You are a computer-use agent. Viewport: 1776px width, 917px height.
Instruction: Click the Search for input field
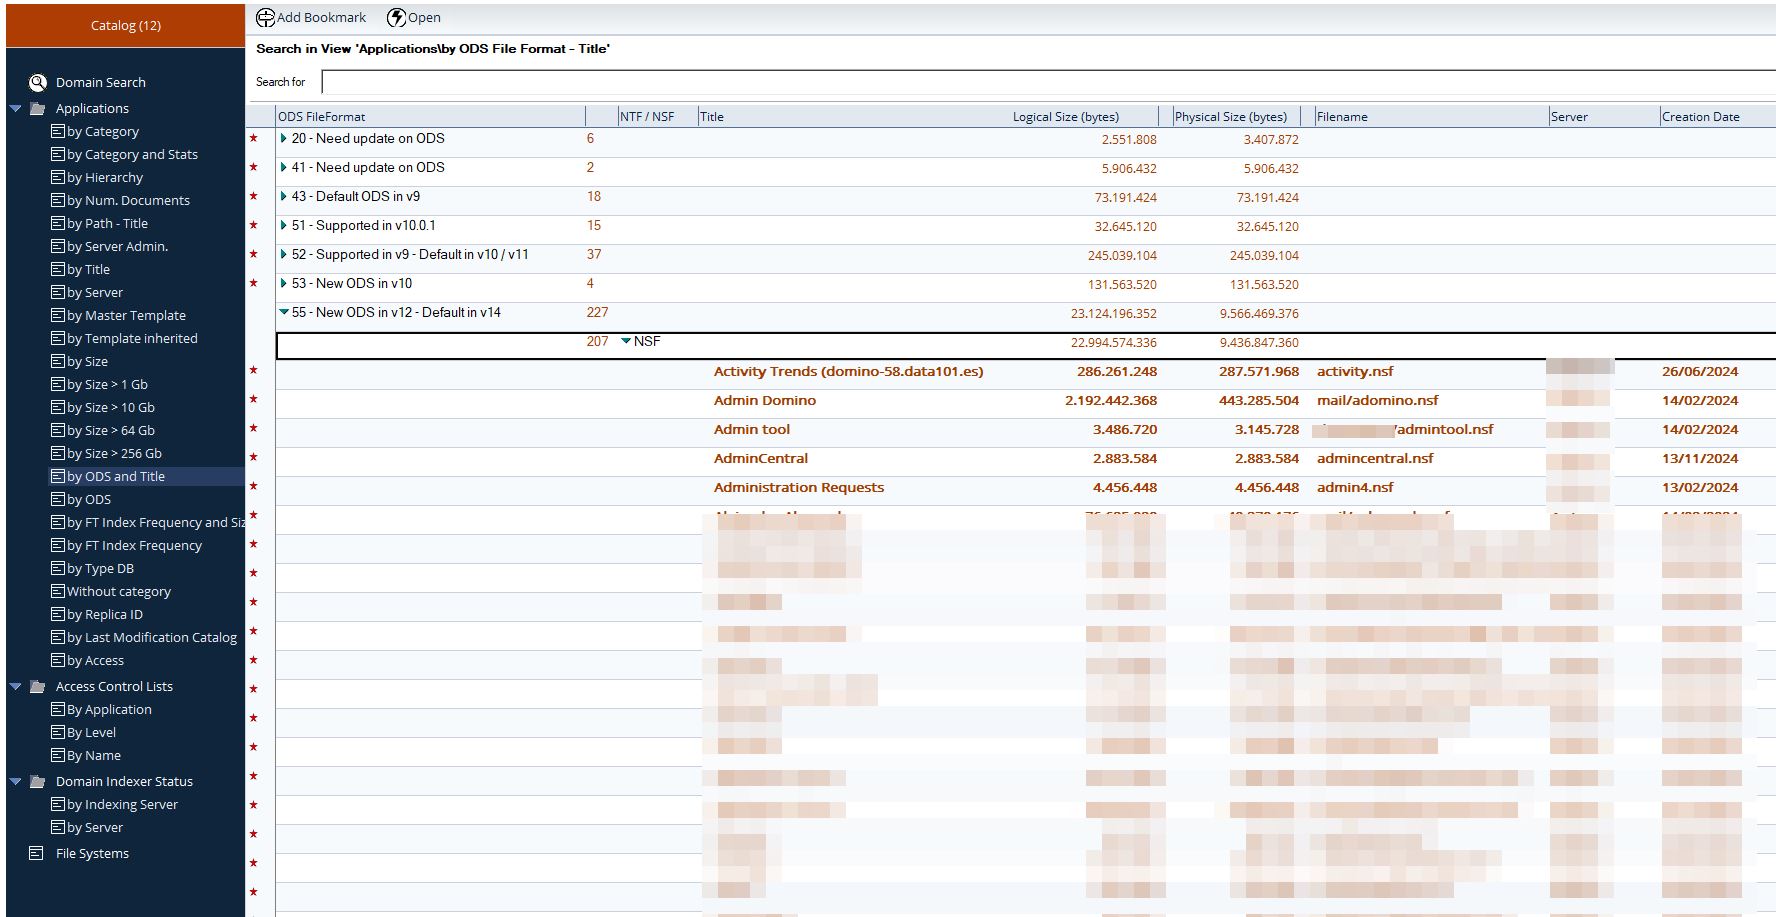click(1047, 83)
